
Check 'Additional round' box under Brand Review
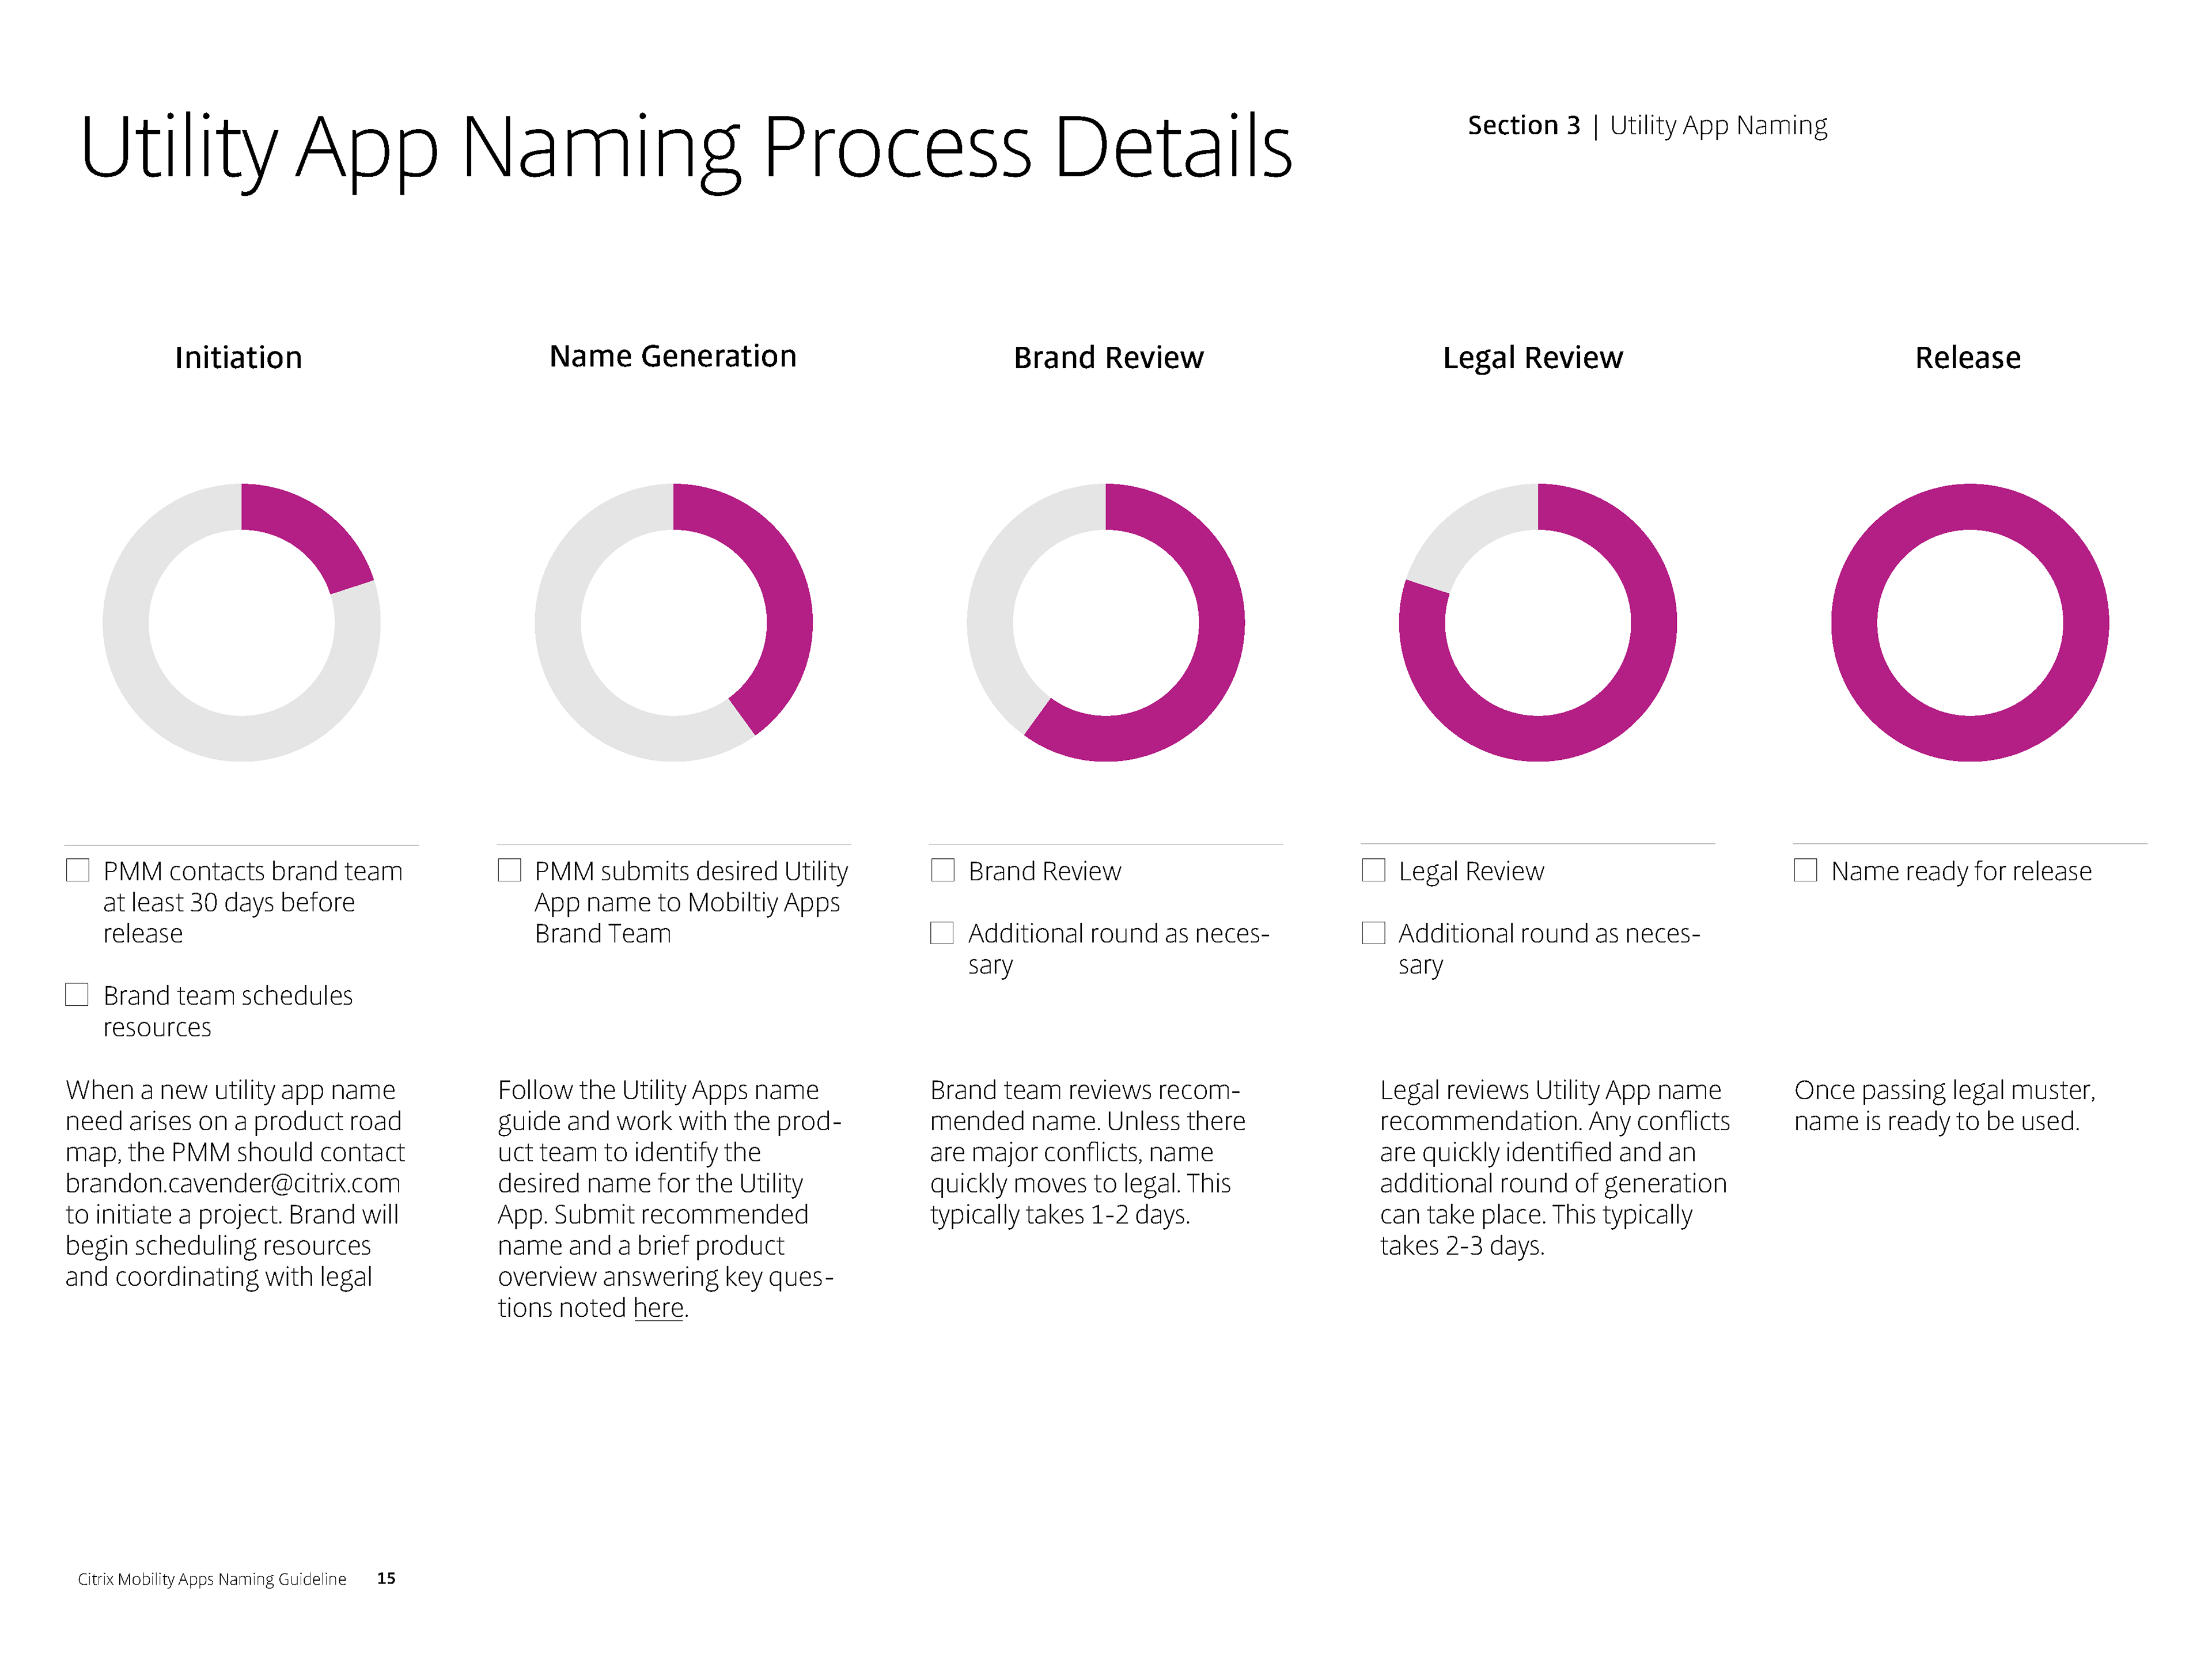coord(942,932)
